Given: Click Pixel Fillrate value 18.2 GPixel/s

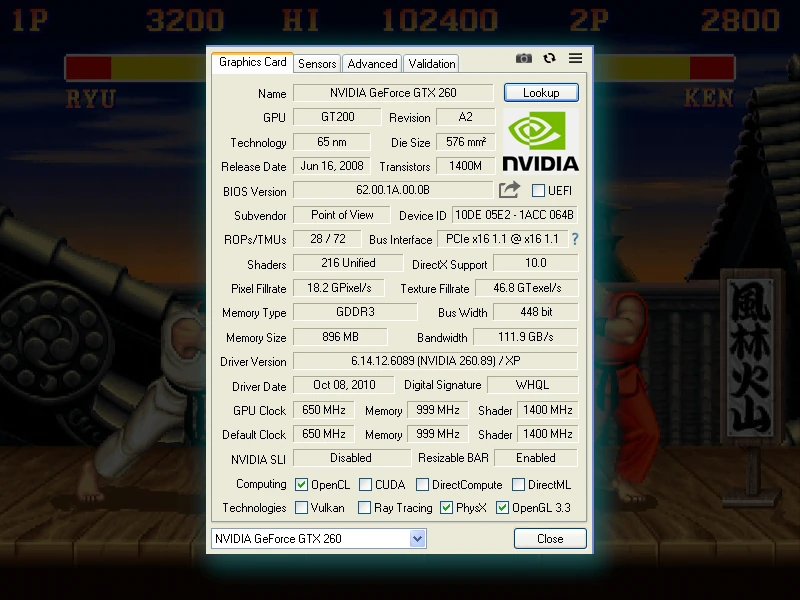Looking at the screenshot, I should [x=339, y=288].
